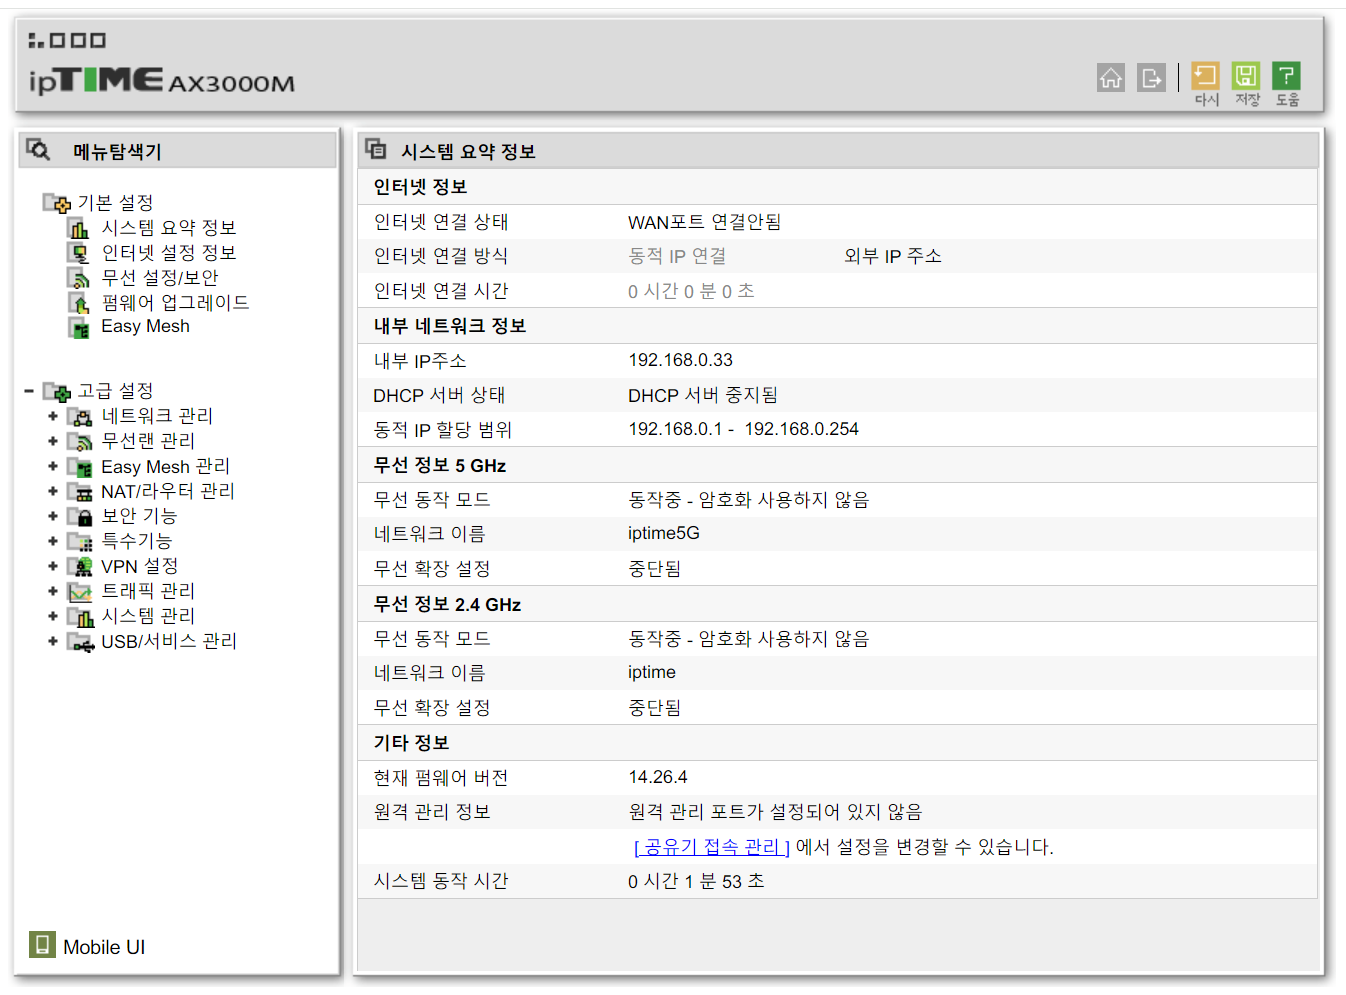Click the Mobile UI phone icon

[42, 944]
